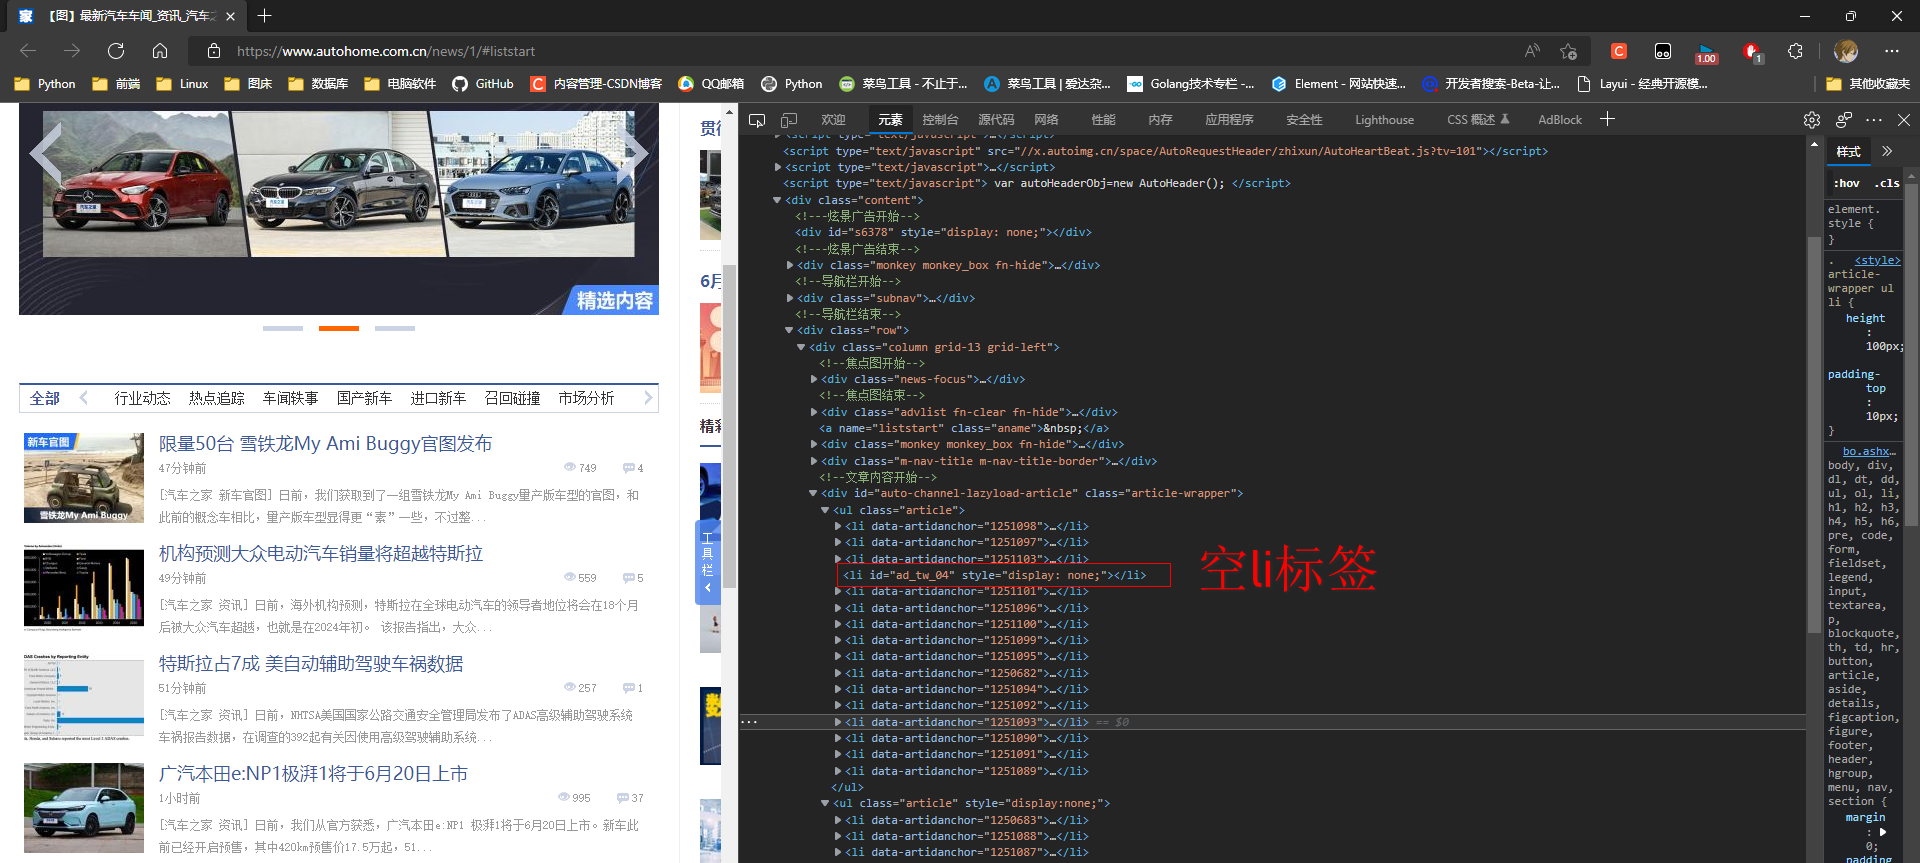Activate the DevTools element inspect picker
Screen dimensions: 1920x863
click(x=757, y=120)
